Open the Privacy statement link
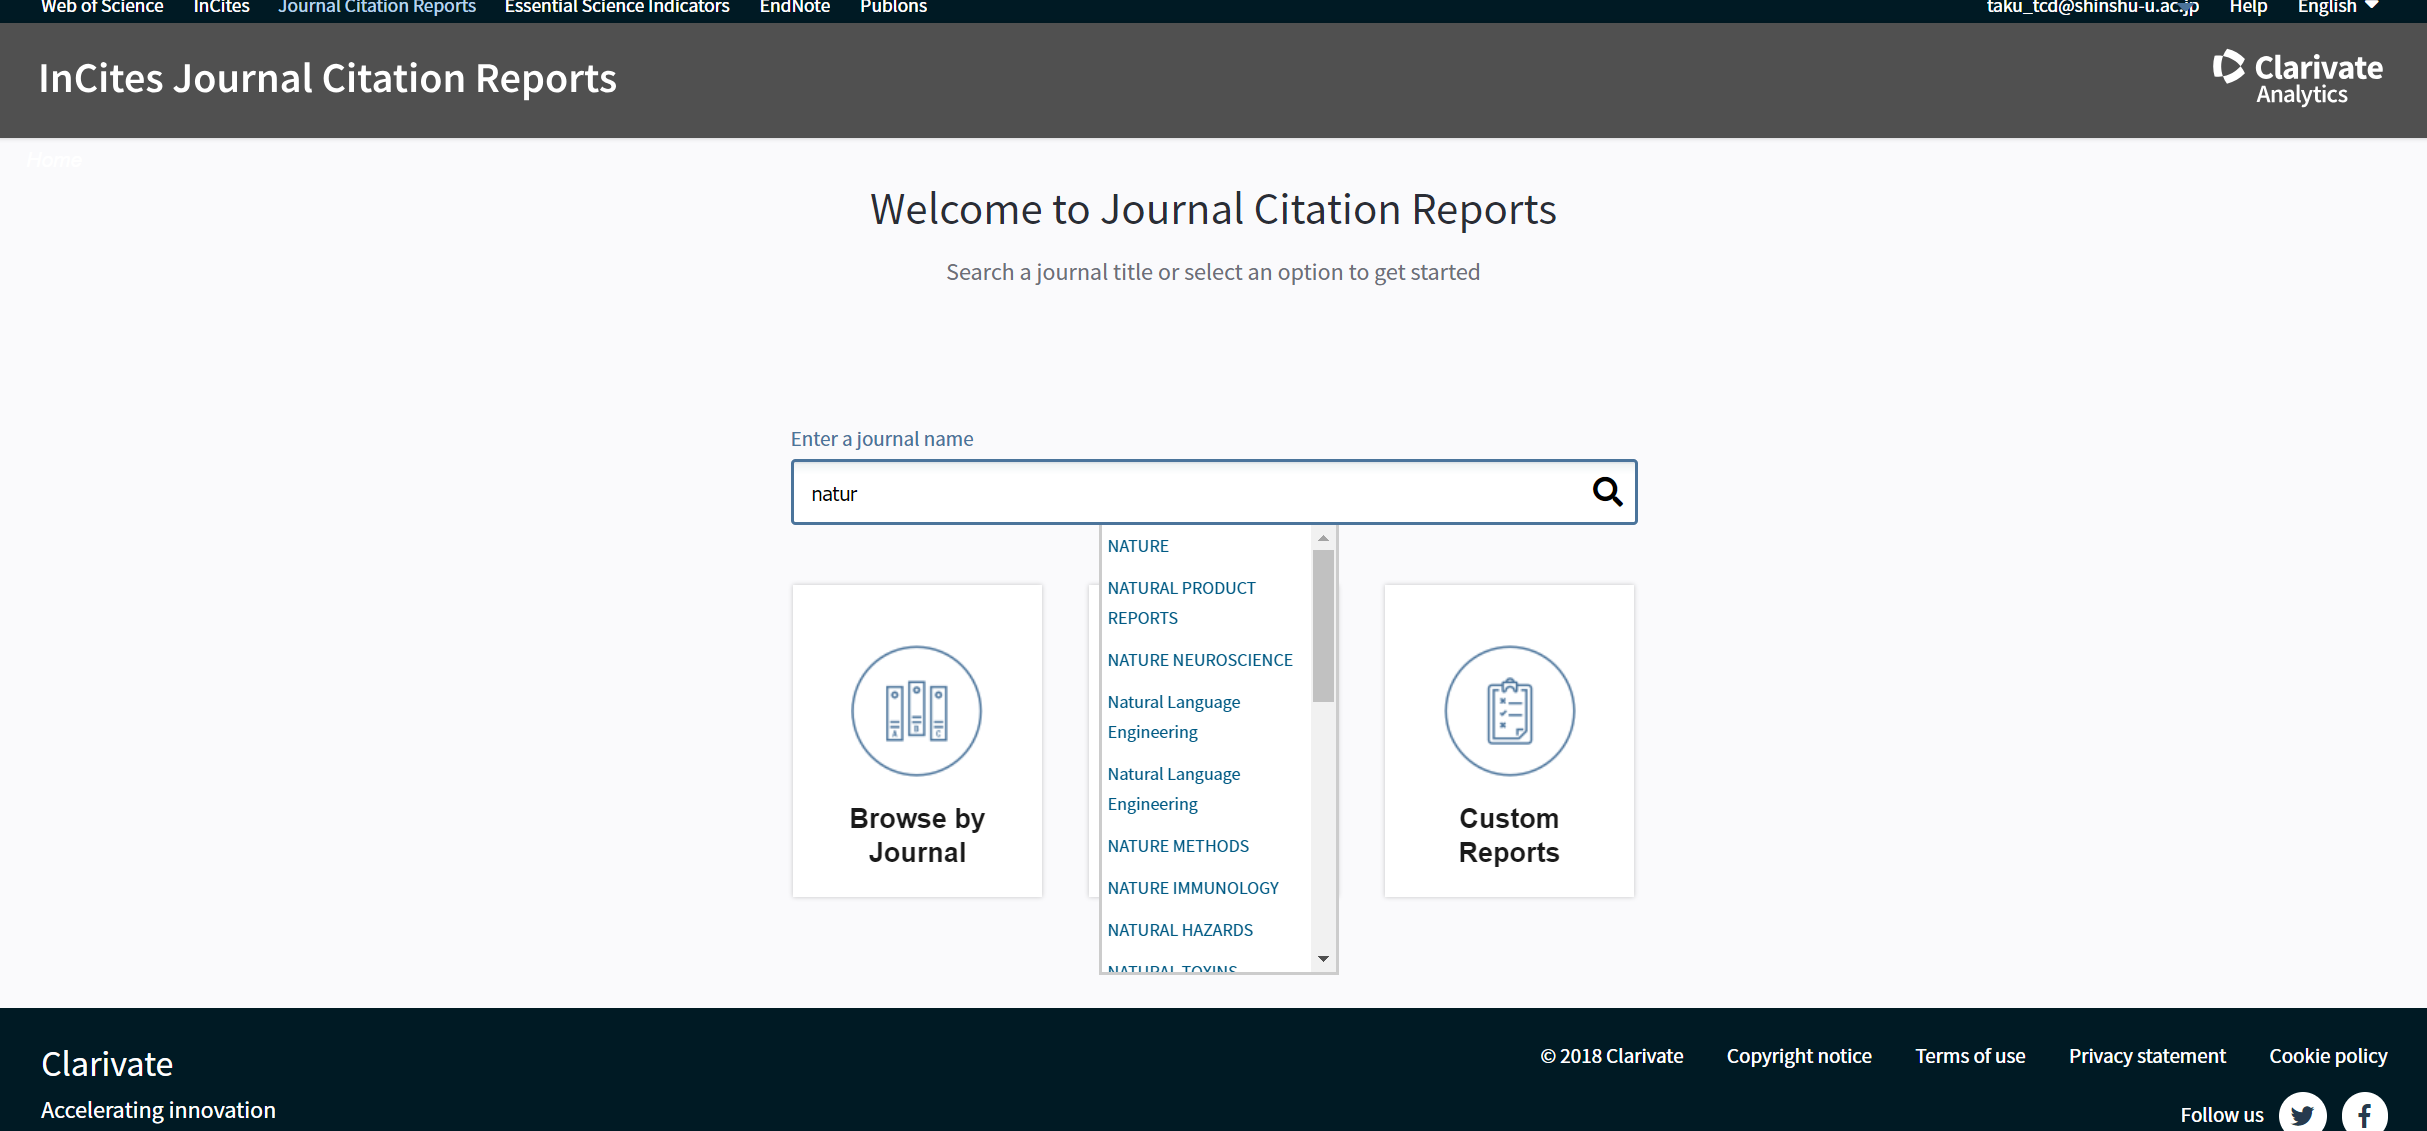 [x=2147, y=1056]
